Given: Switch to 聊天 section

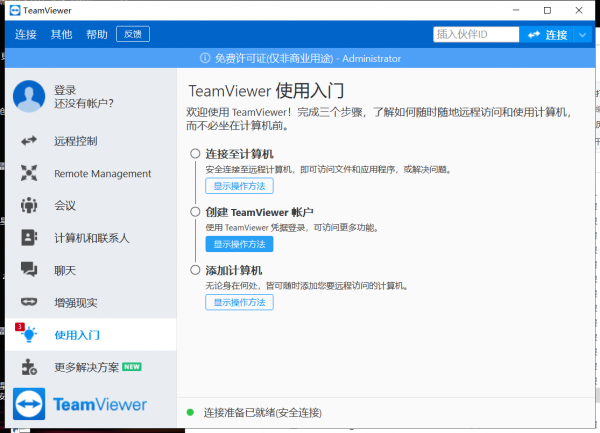Looking at the screenshot, I should (x=91, y=270).
